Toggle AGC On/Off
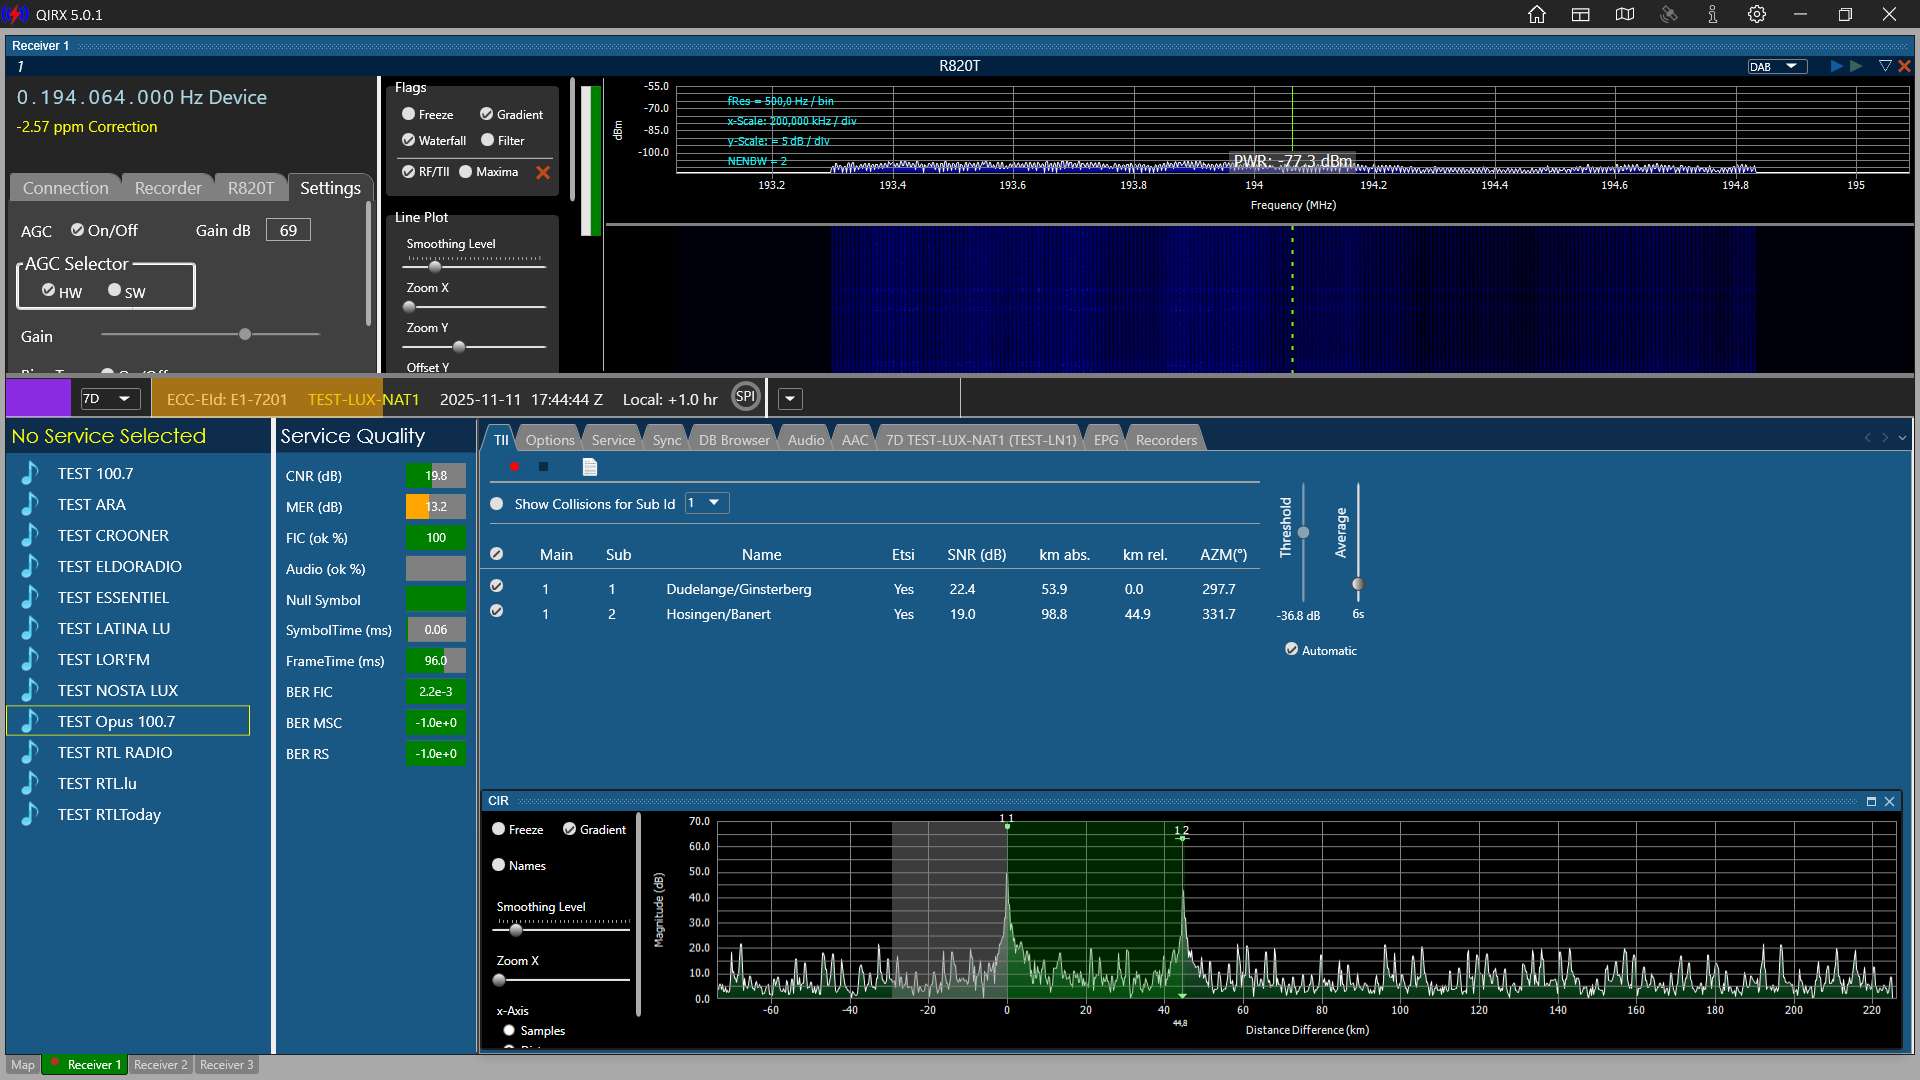This screenshot has width=1920, height=1080. (77, 230)
